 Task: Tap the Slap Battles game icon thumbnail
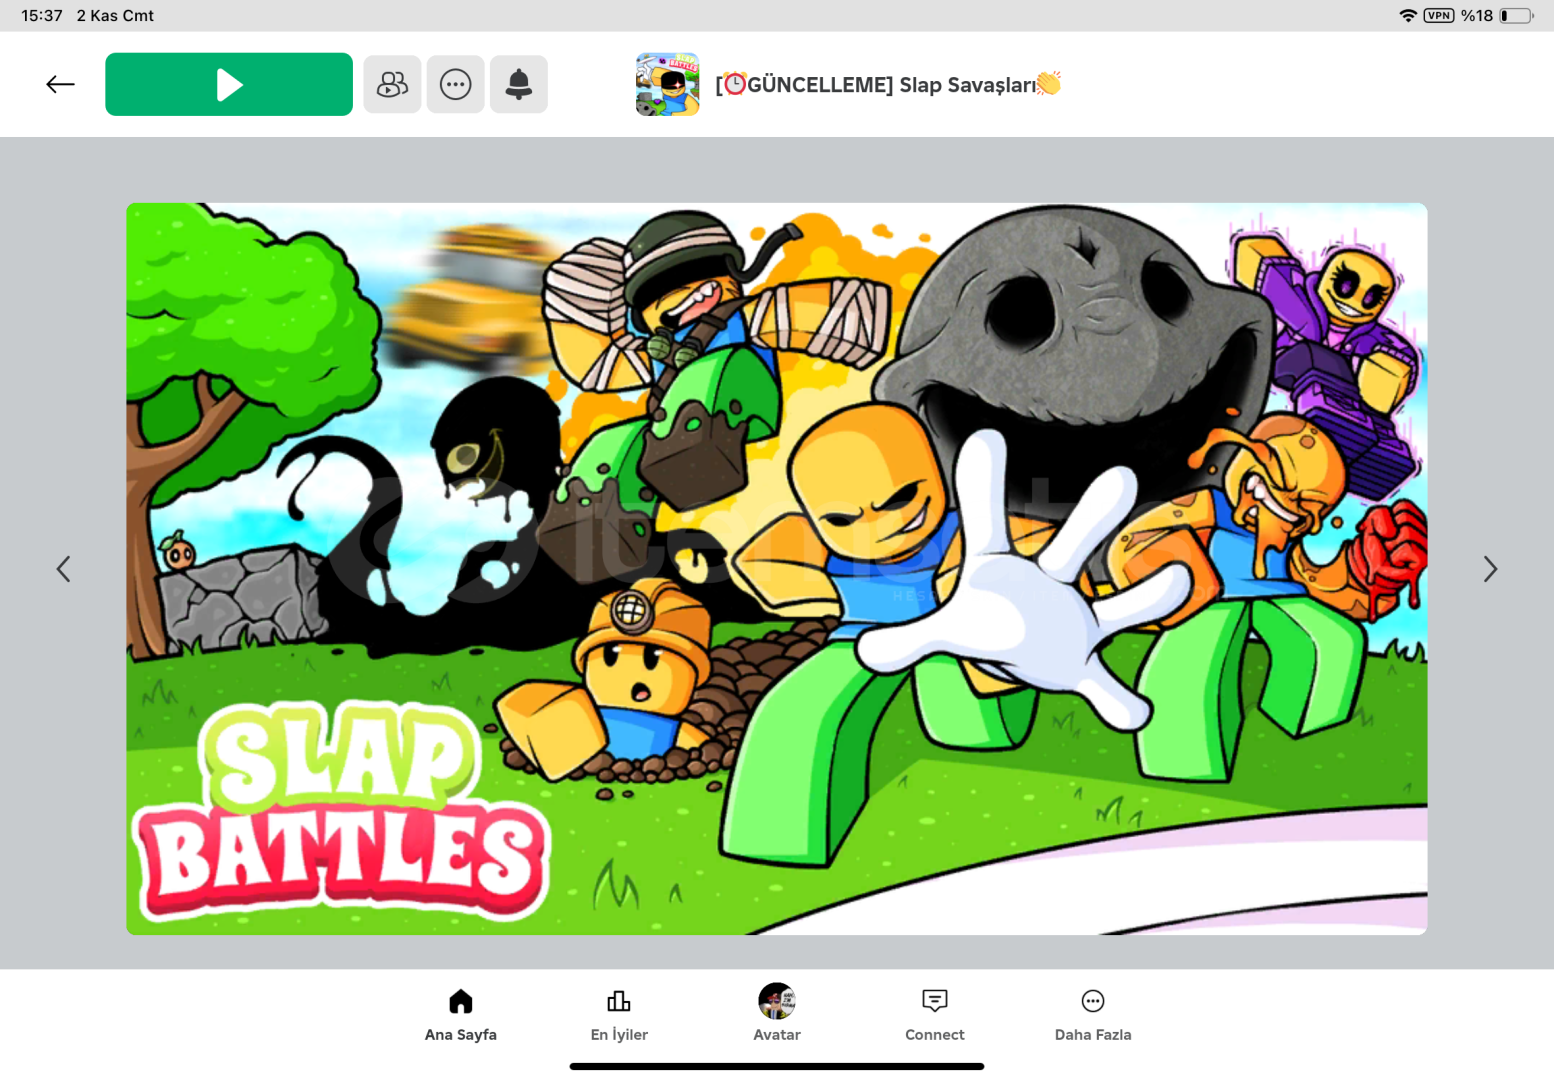tap(667, 85)
